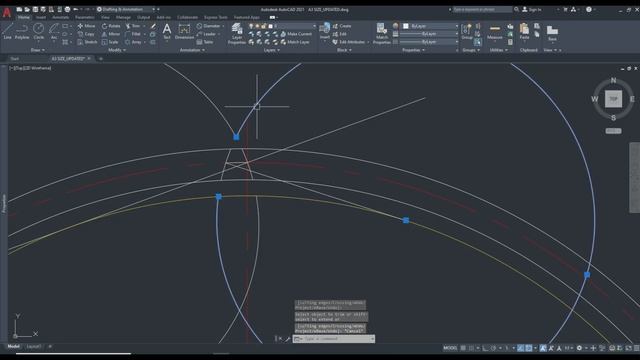Toggle snap mode in status bar
Image resolution: width=640 pixels, height=360 pixels.
point(471,348)
